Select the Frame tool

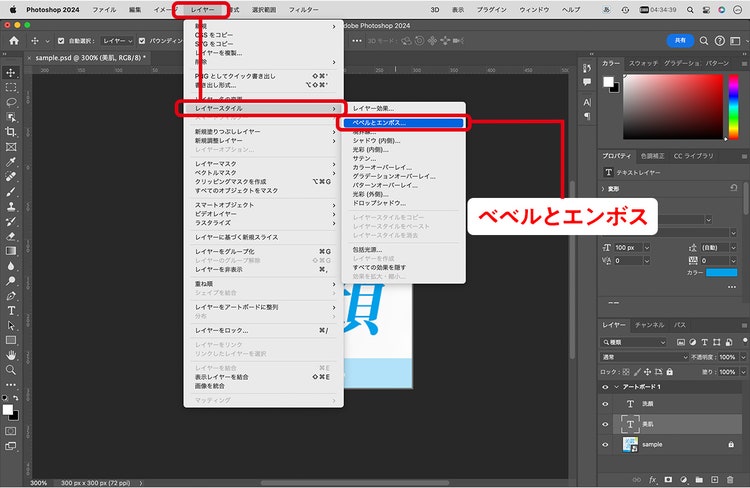(x=11, y=147)
